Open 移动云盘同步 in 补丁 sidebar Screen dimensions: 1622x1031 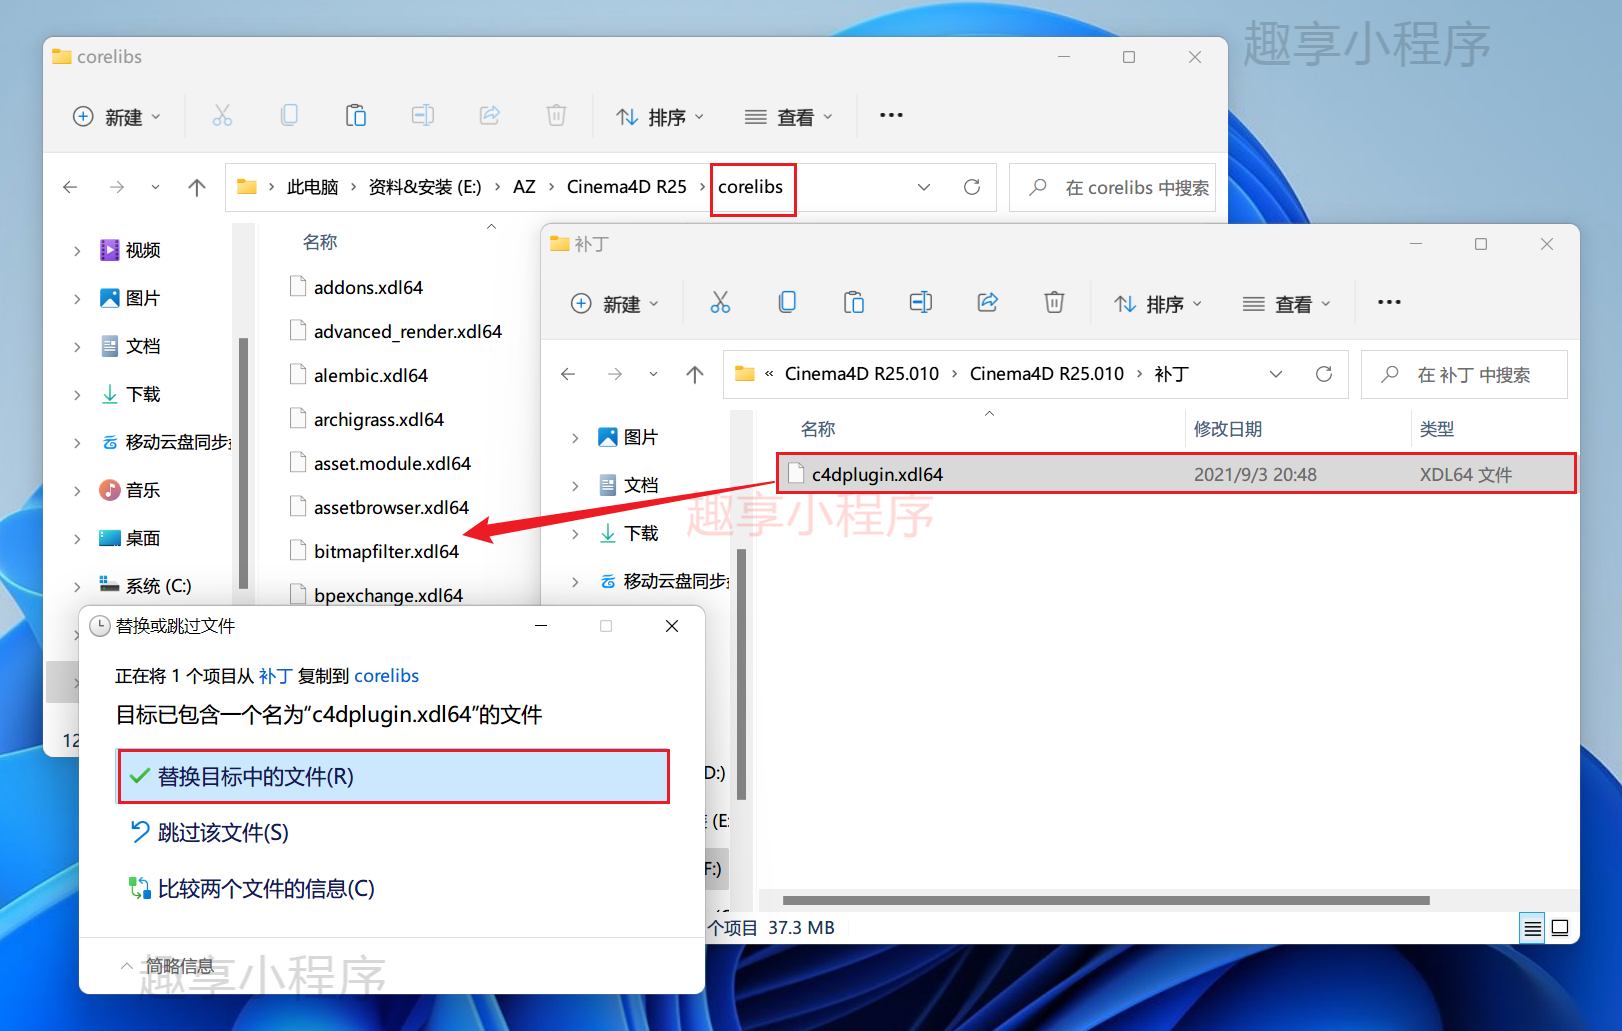coord(664,581)
